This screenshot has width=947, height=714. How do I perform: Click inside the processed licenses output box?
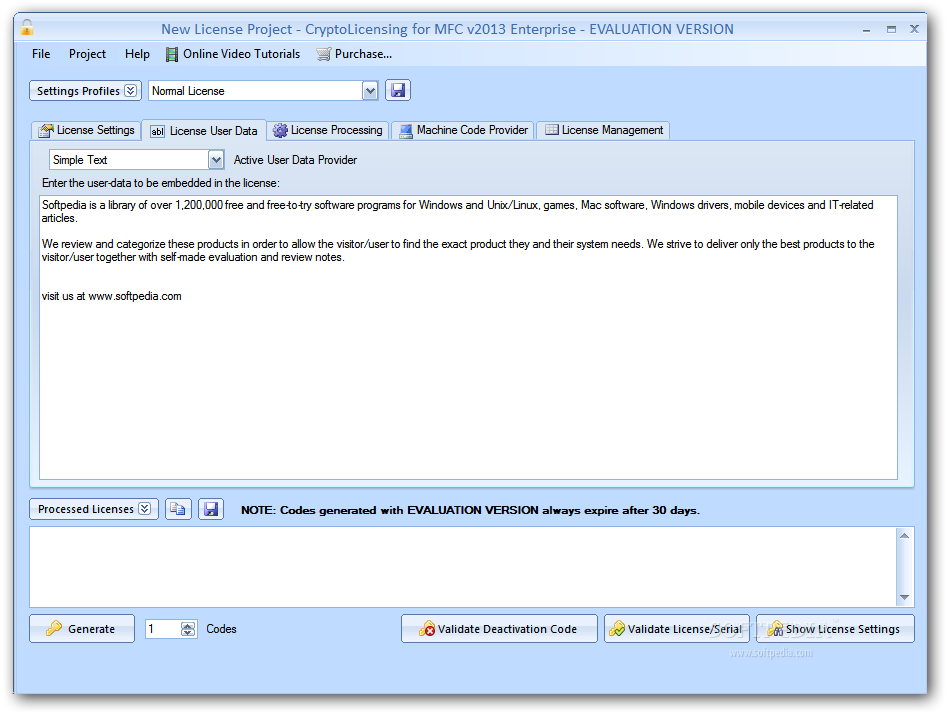(x=463, y=567)
